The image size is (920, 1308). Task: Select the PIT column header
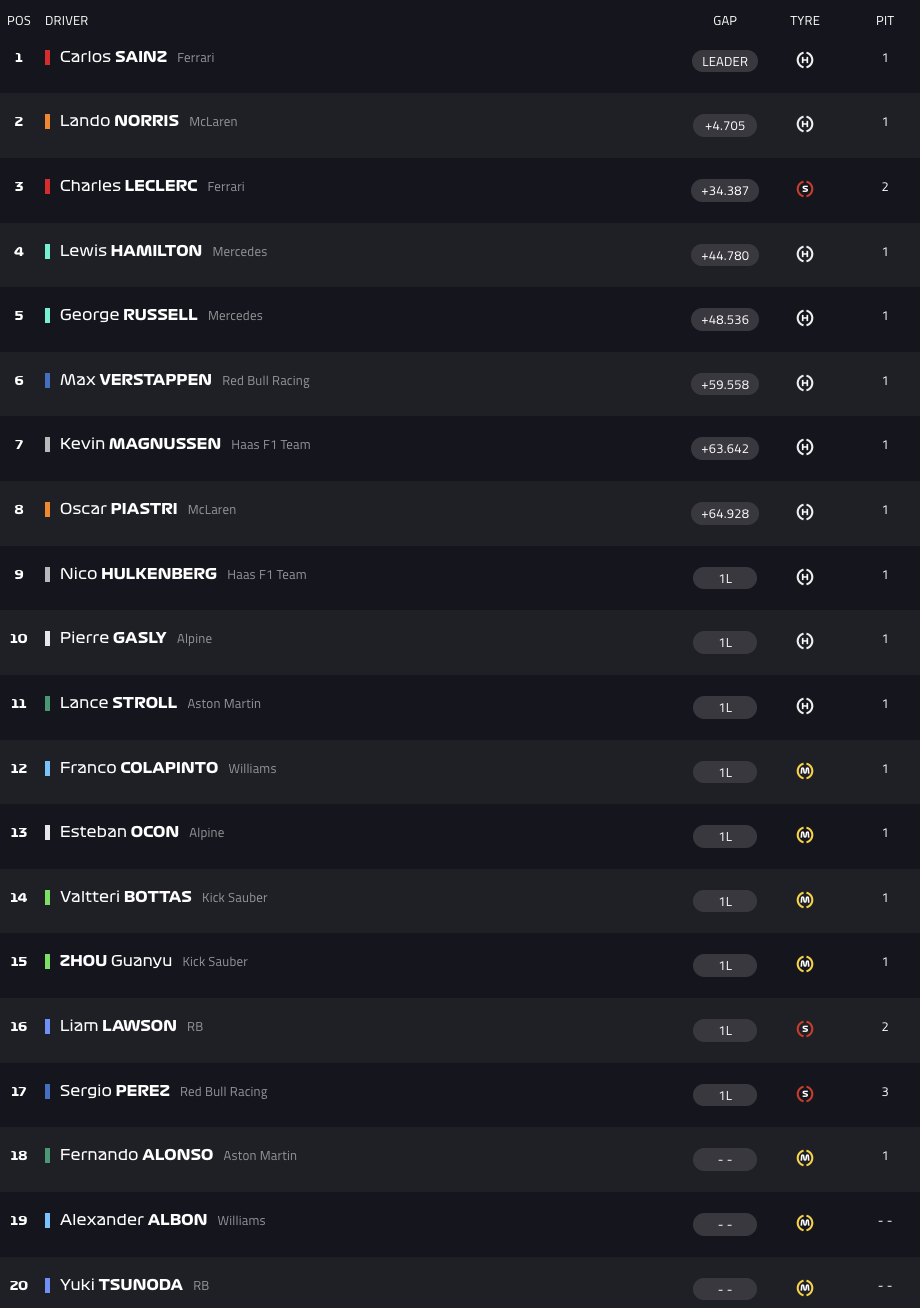885,21
